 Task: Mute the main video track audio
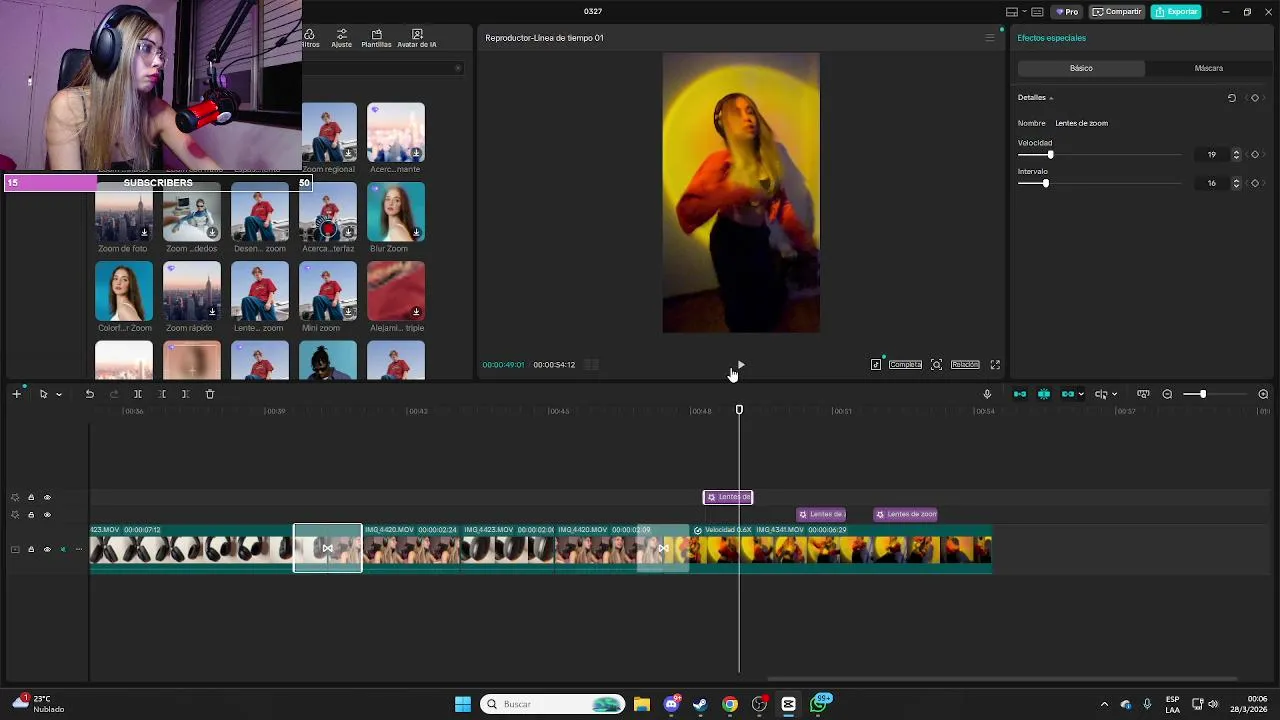(63, 549)
